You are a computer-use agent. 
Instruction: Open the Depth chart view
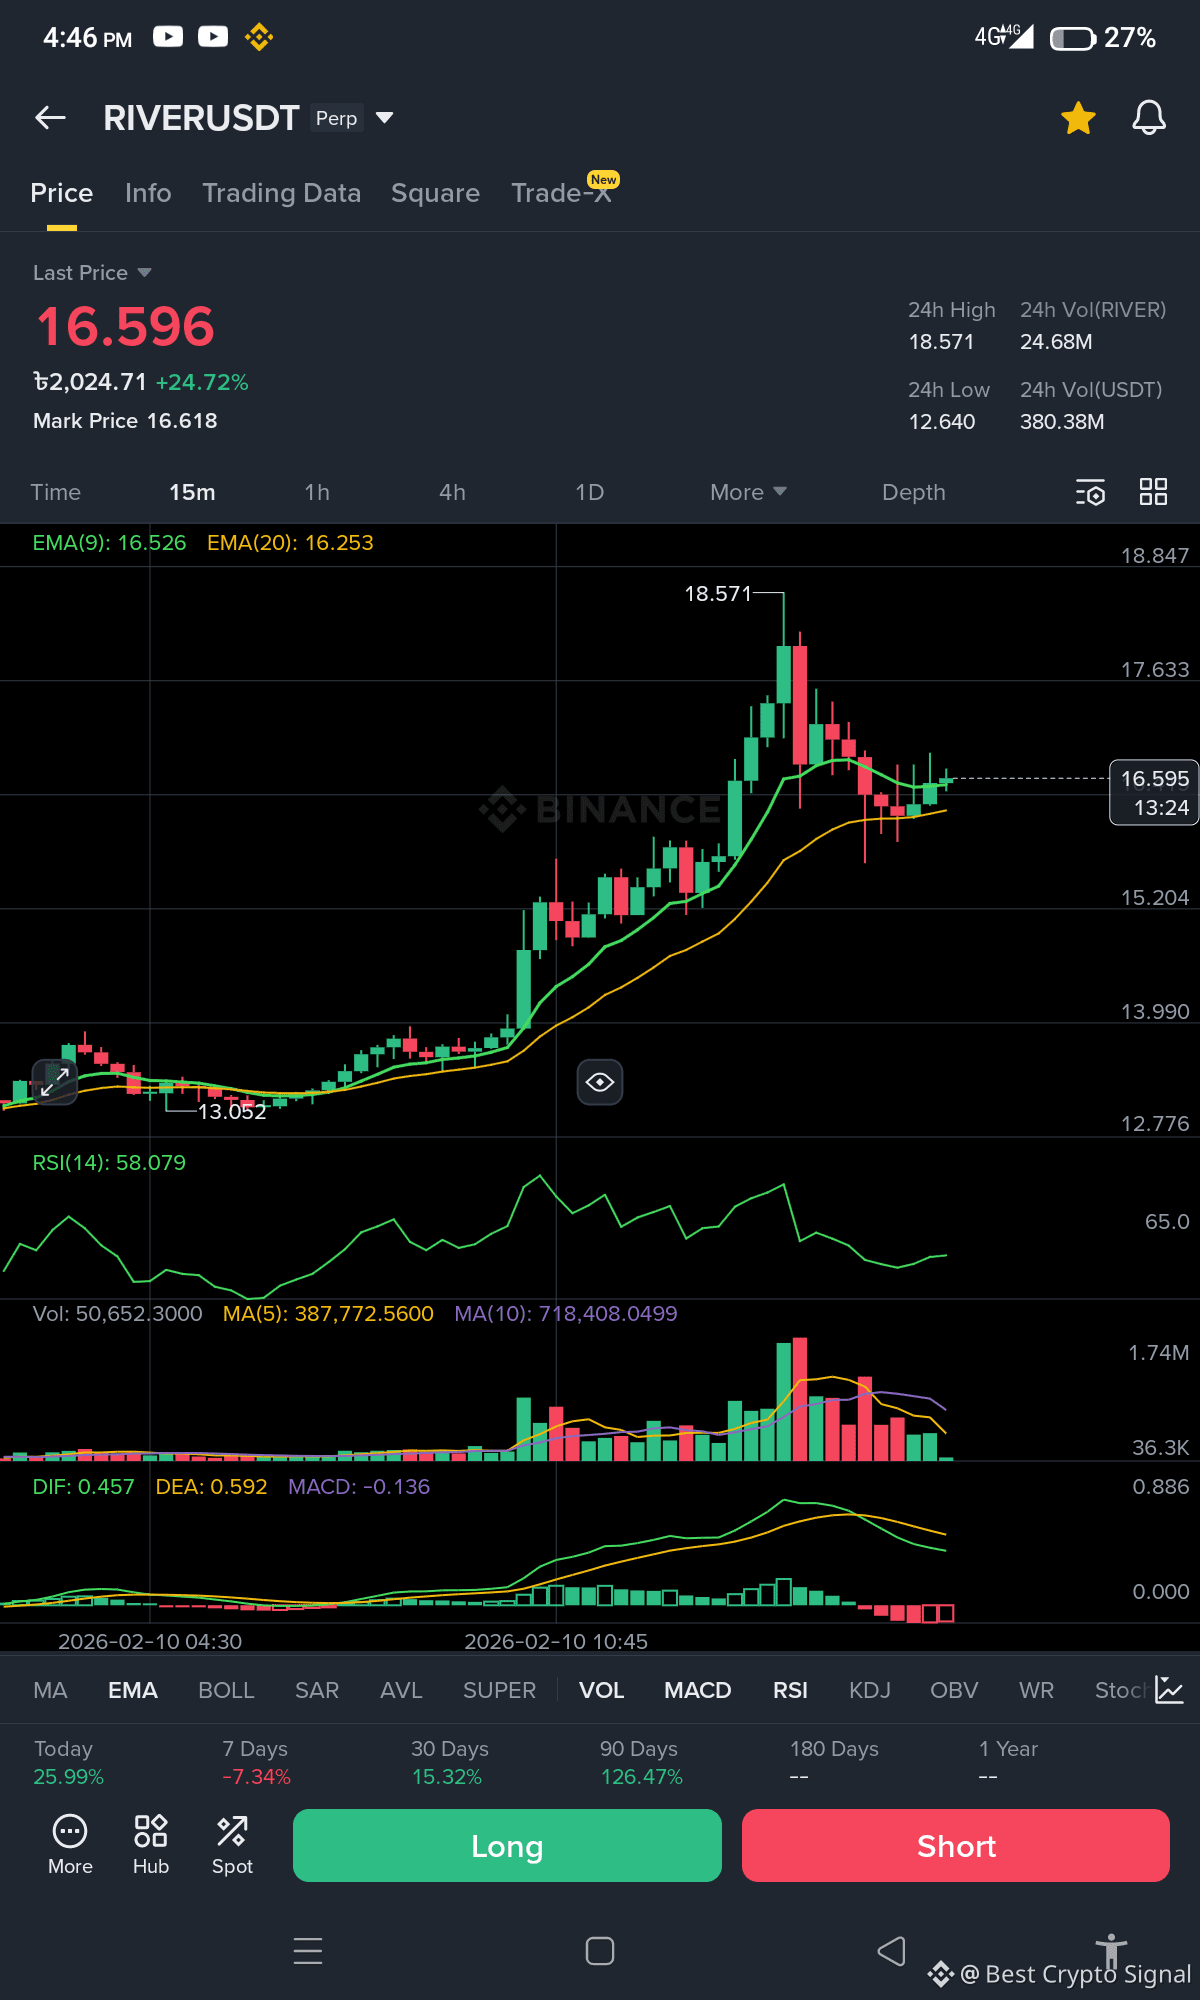pyautogui.click(x=914, y=492)
